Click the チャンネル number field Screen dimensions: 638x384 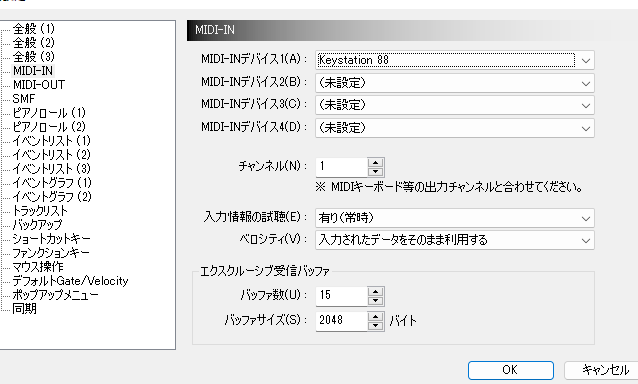[341, 166]
